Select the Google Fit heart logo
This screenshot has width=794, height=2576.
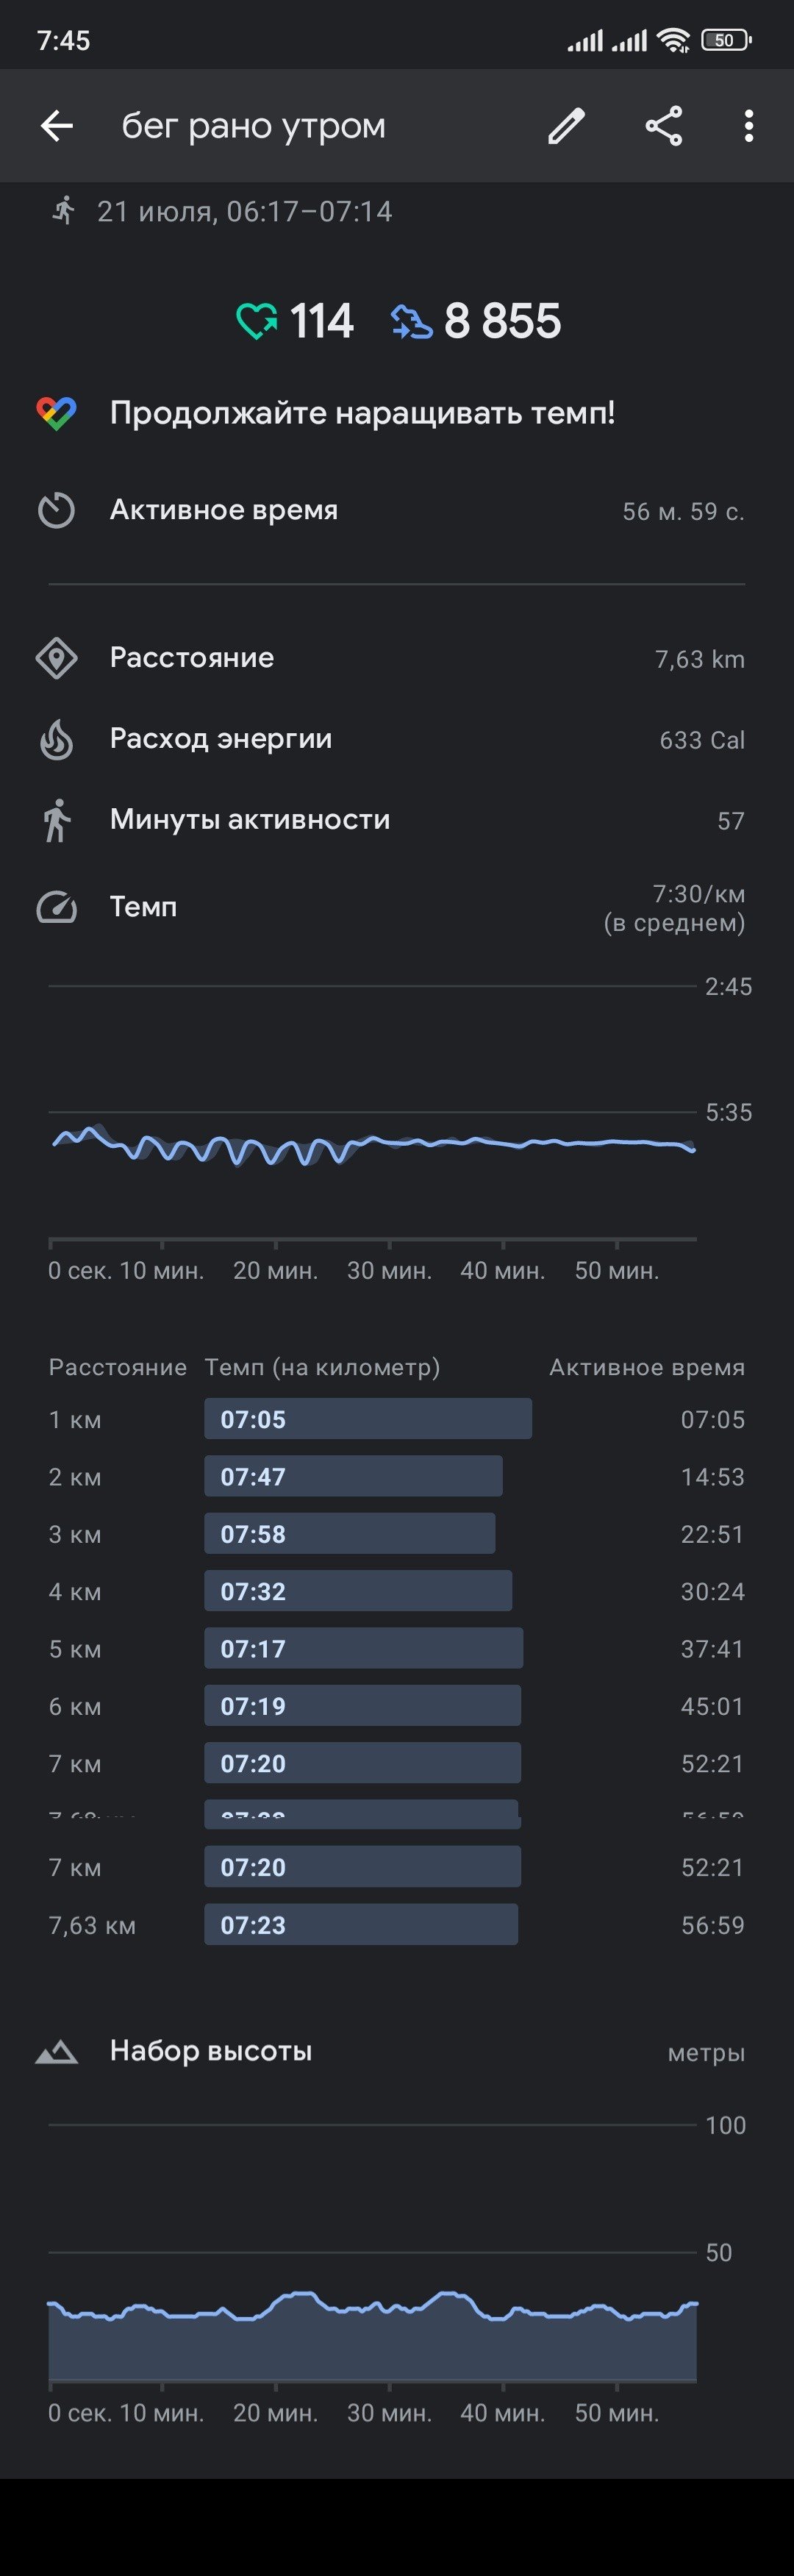pos(56,413)
